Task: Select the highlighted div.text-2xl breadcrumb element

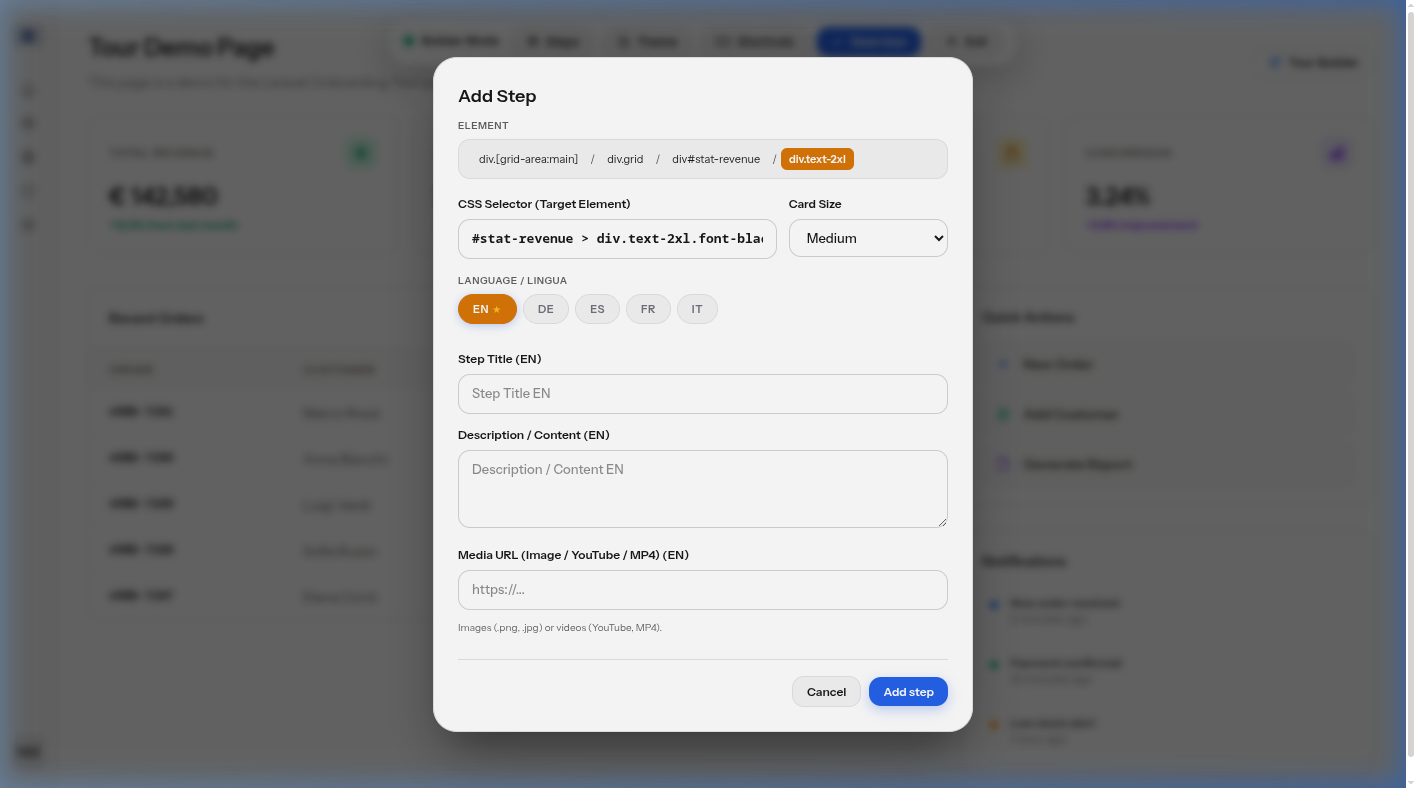Action: 817,159
